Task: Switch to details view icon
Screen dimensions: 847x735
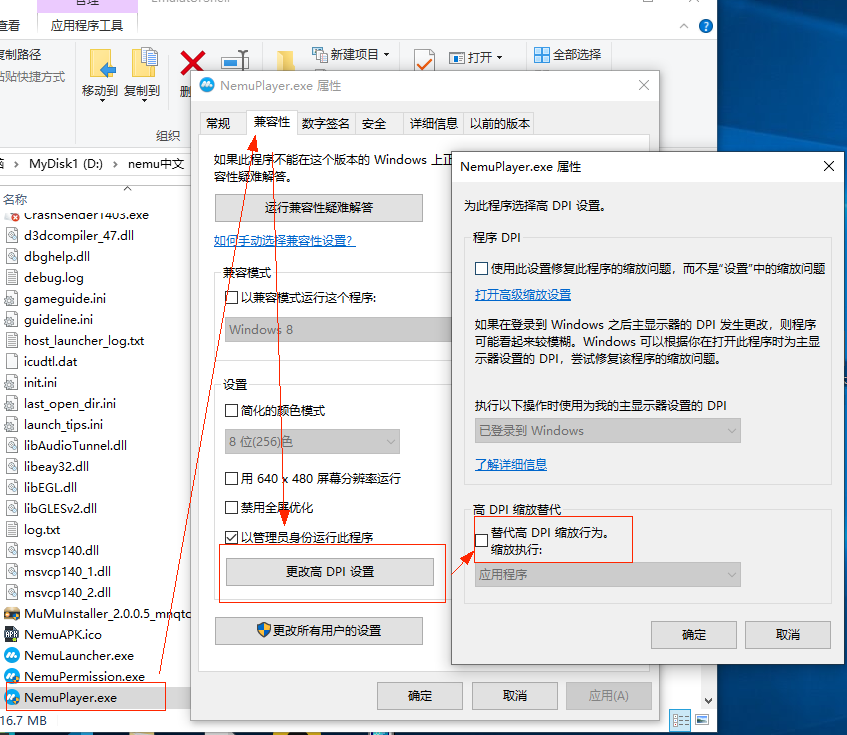Action: (x=681, y=720)
